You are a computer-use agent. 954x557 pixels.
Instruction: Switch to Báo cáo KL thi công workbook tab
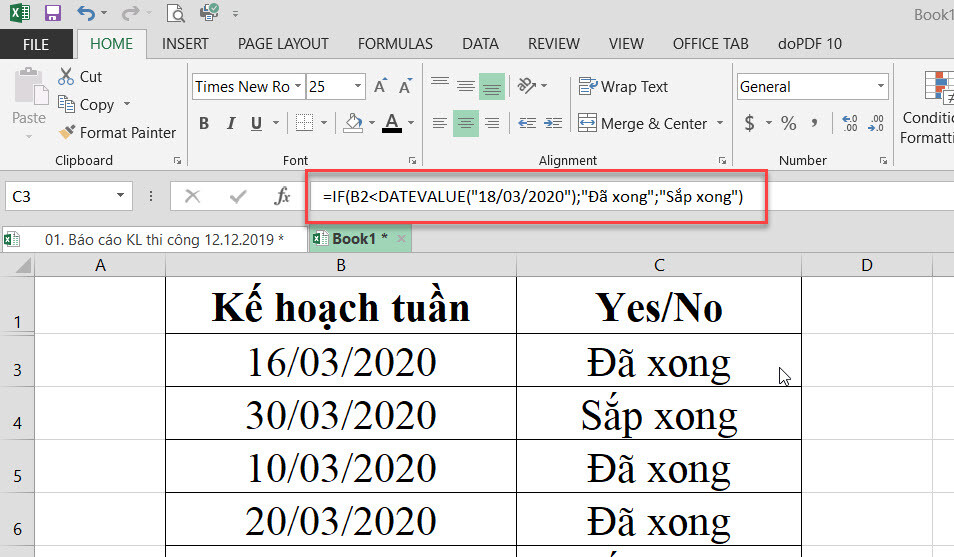point(154,239)
